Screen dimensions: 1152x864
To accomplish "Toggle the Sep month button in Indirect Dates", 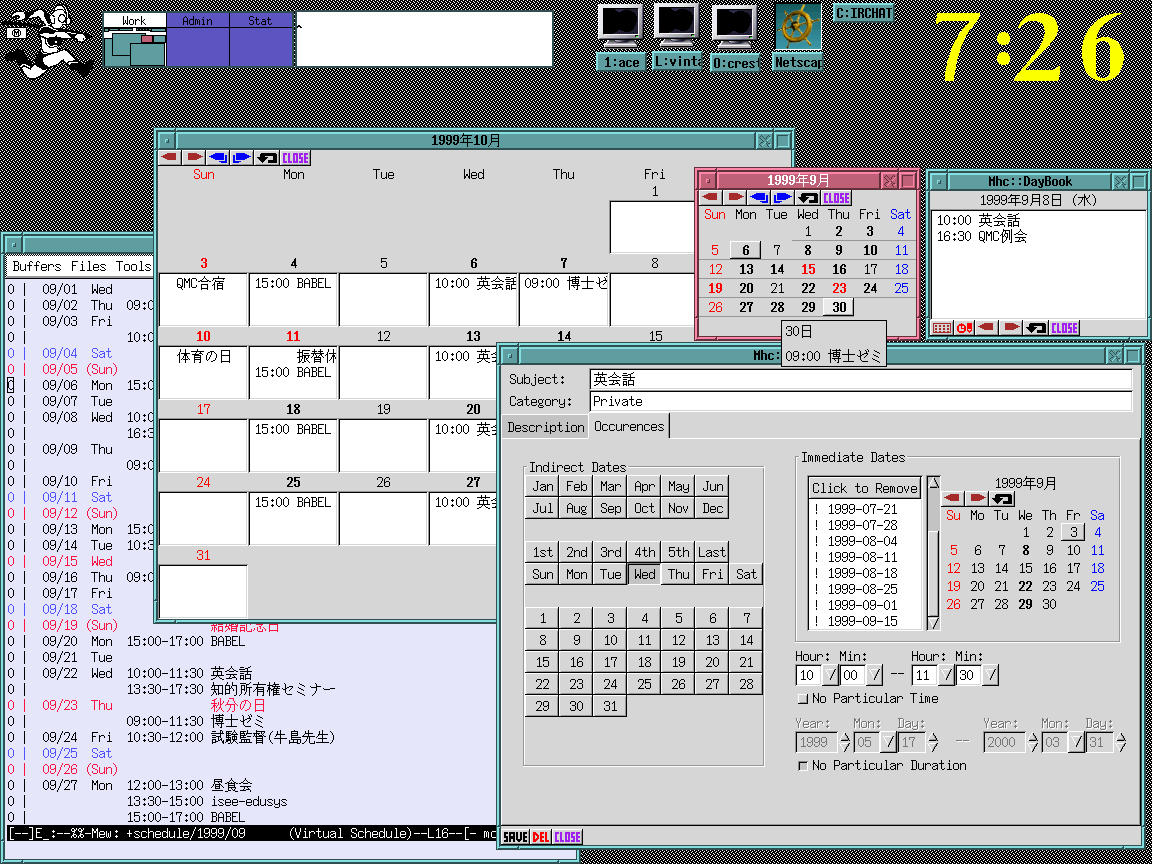I will pyautogui.click(x=611, y=508).
